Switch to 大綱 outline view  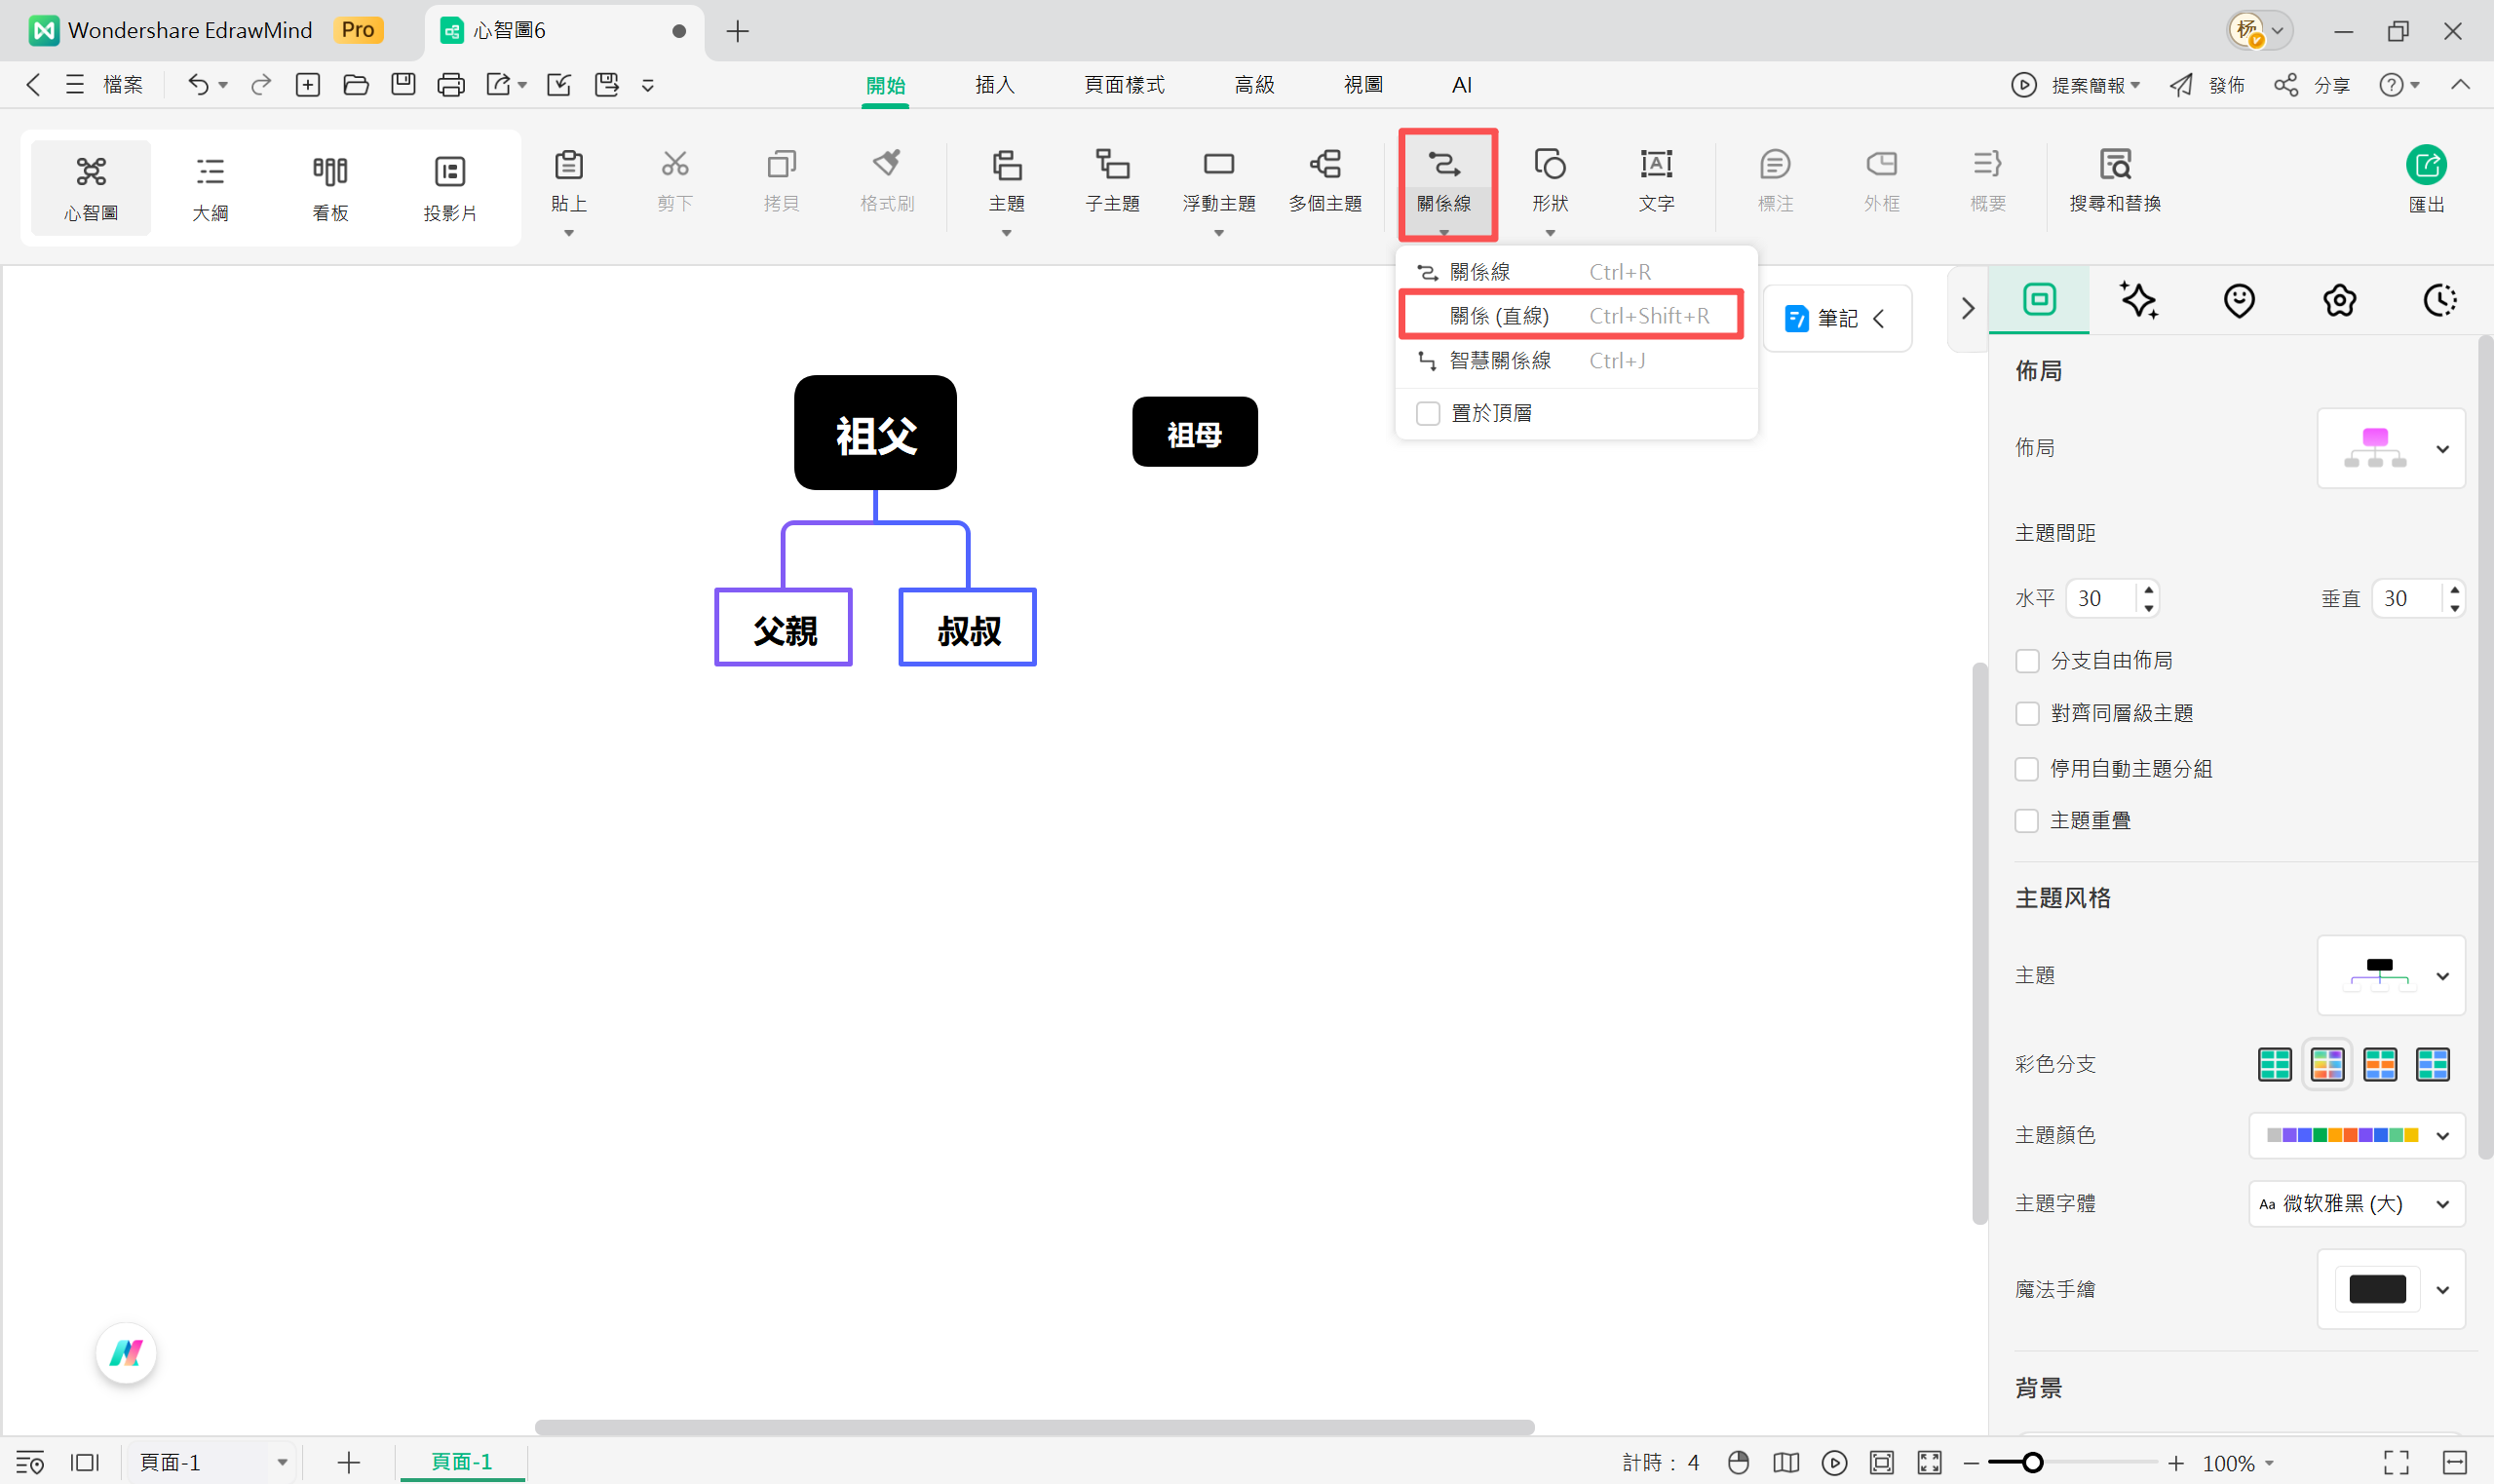[x=210, y=187]
